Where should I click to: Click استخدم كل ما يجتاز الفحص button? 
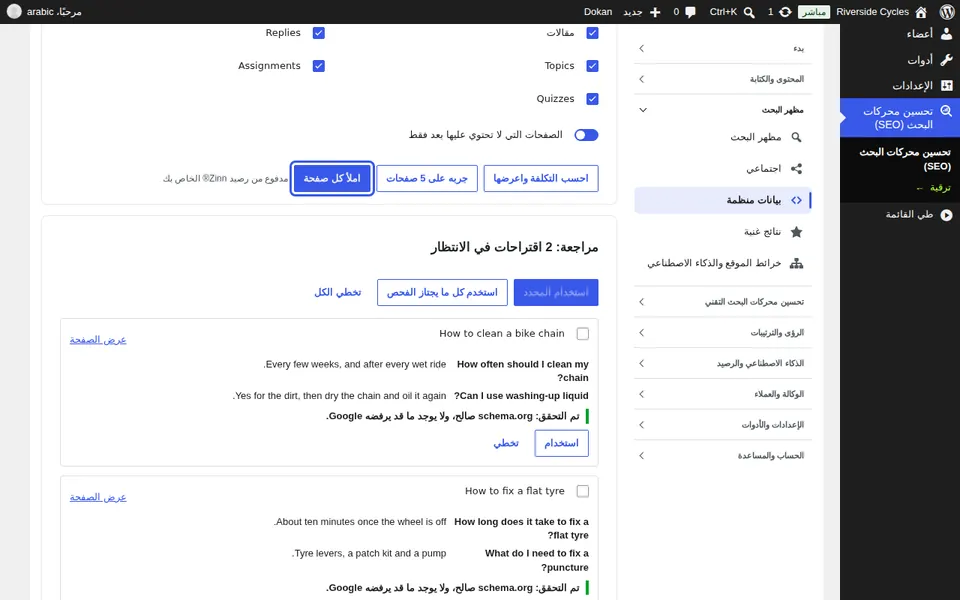point(442,293)
